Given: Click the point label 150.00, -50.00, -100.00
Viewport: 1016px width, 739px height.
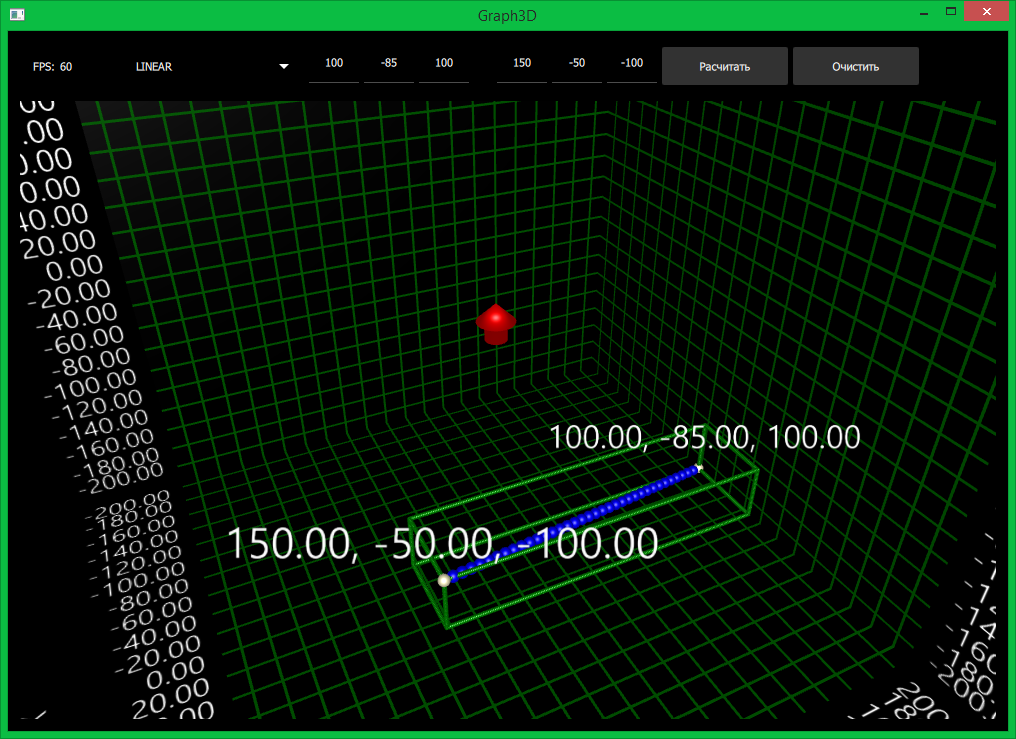Looking at the screenshot, I should 443,543.
